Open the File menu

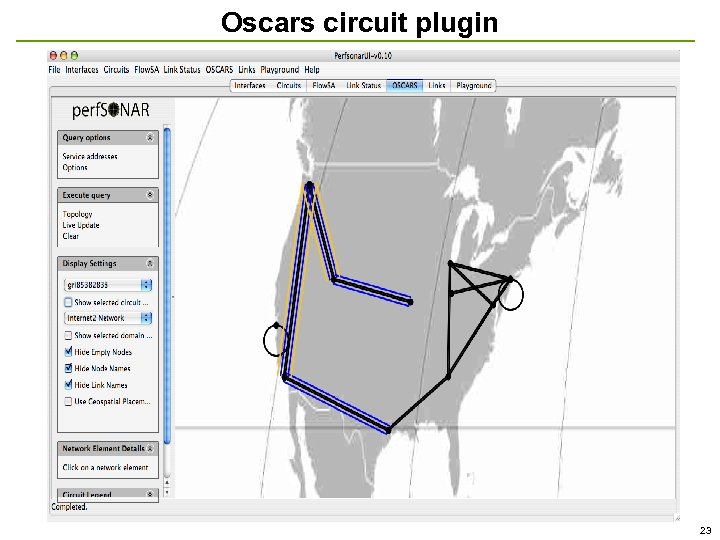click(54, 70)
